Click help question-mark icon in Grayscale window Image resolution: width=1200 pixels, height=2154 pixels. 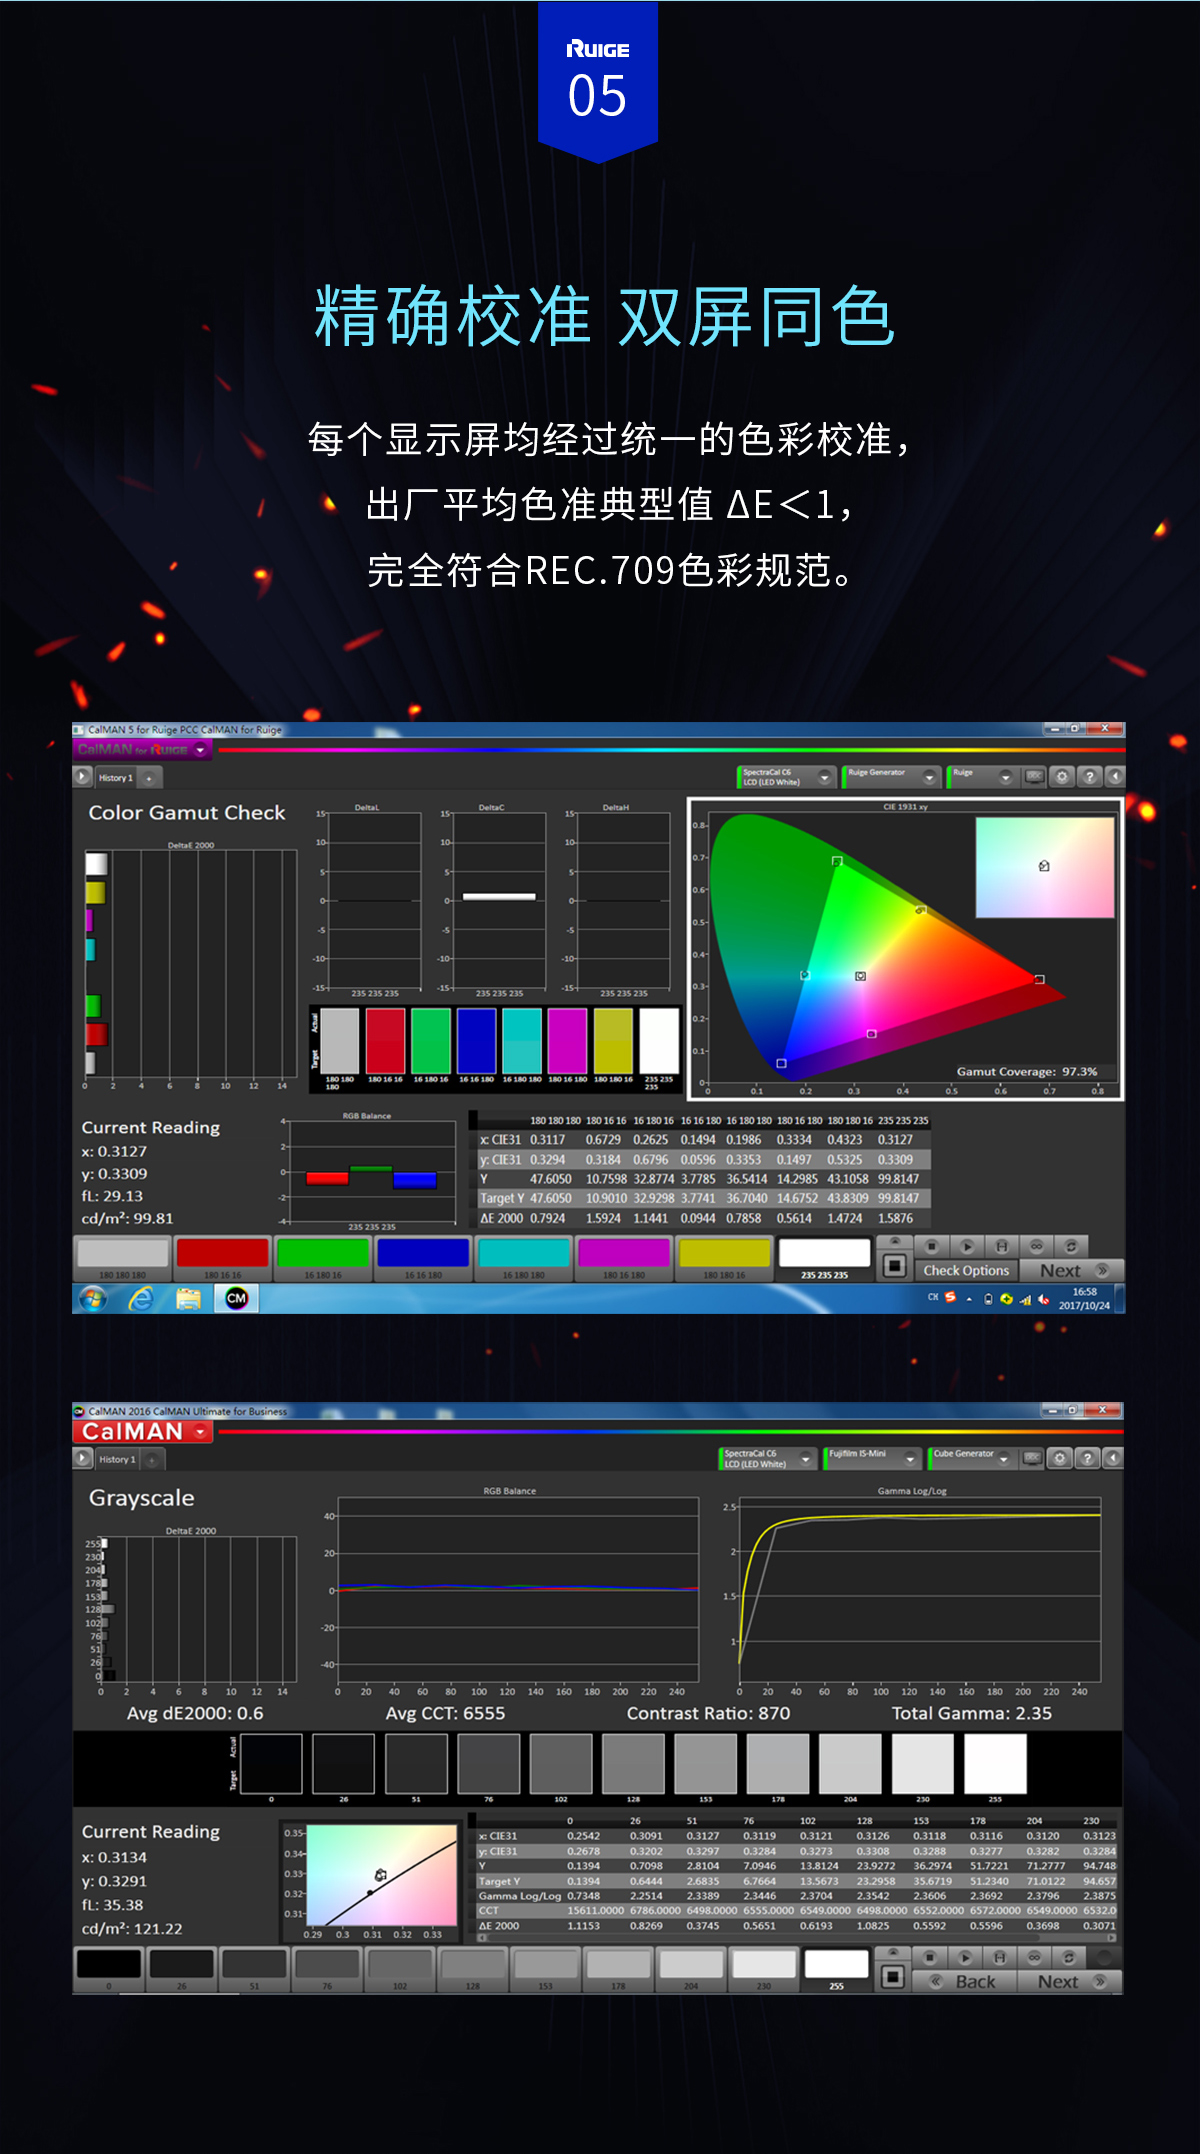1087,1459
